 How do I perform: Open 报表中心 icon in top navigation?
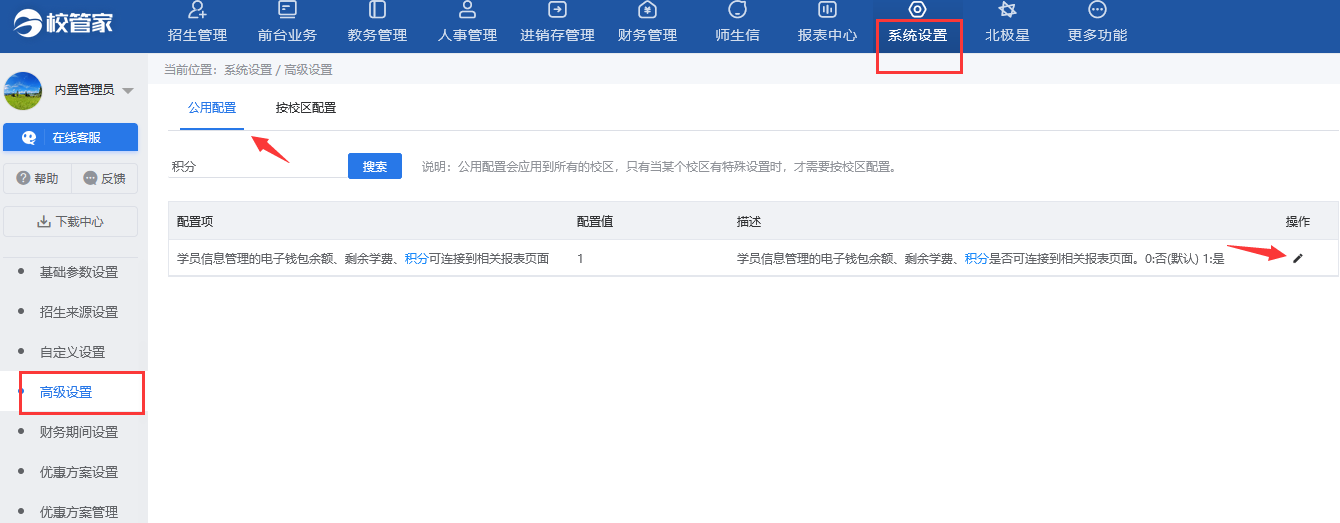(827, 10)
